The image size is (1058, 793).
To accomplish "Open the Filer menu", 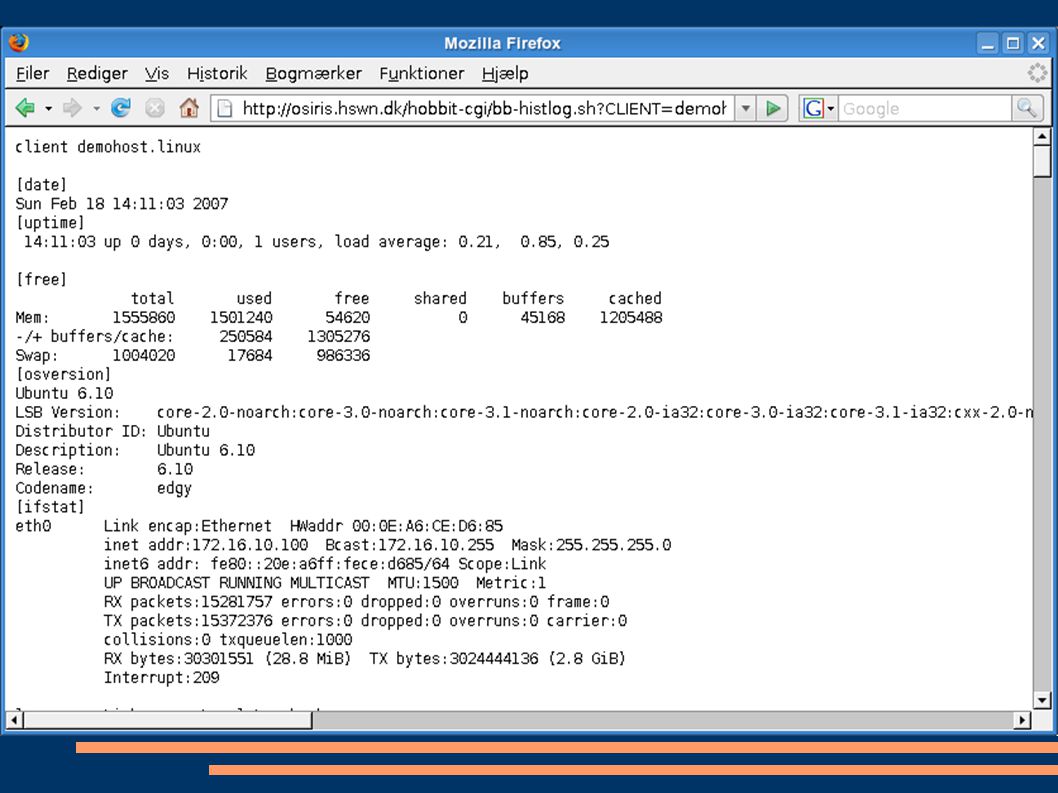I will (32, 74).
